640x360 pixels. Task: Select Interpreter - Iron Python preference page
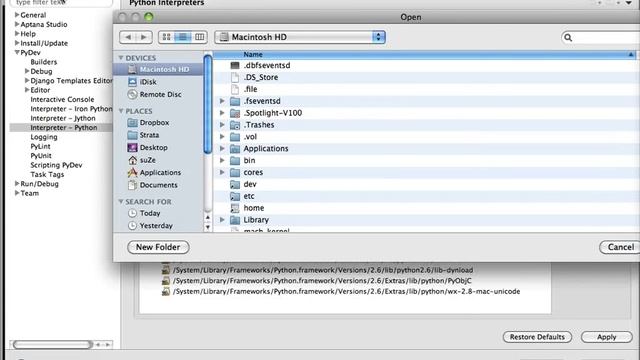tap(71, 109)
